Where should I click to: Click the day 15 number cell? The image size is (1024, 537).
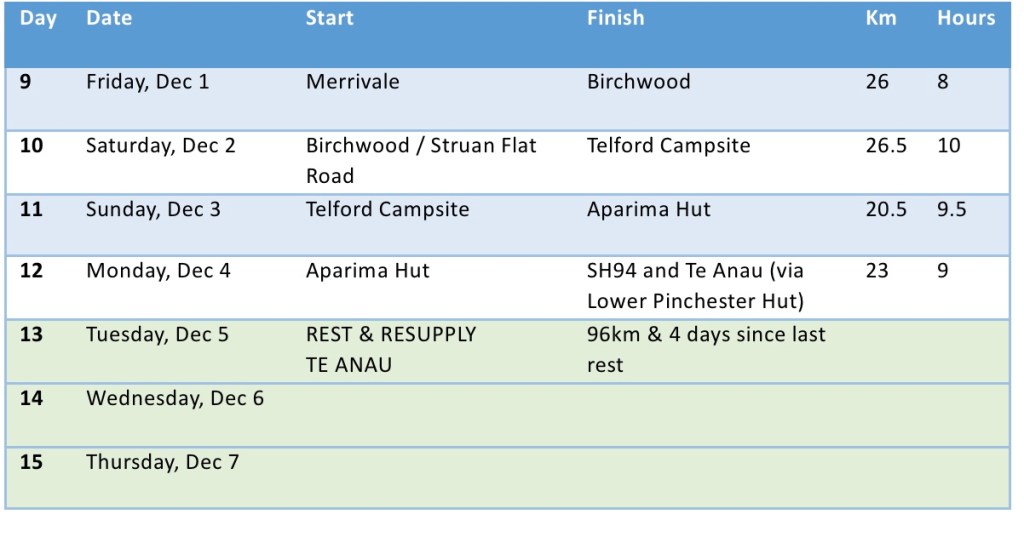[31, 463]
